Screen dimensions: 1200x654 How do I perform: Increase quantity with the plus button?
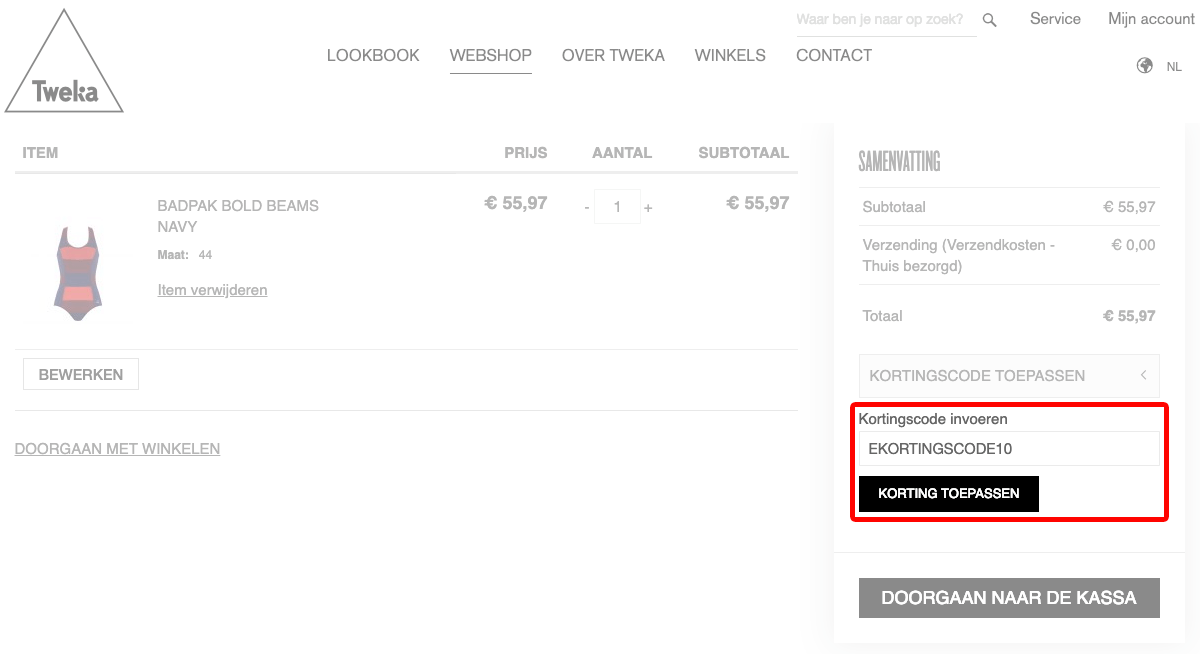point(648,208)
